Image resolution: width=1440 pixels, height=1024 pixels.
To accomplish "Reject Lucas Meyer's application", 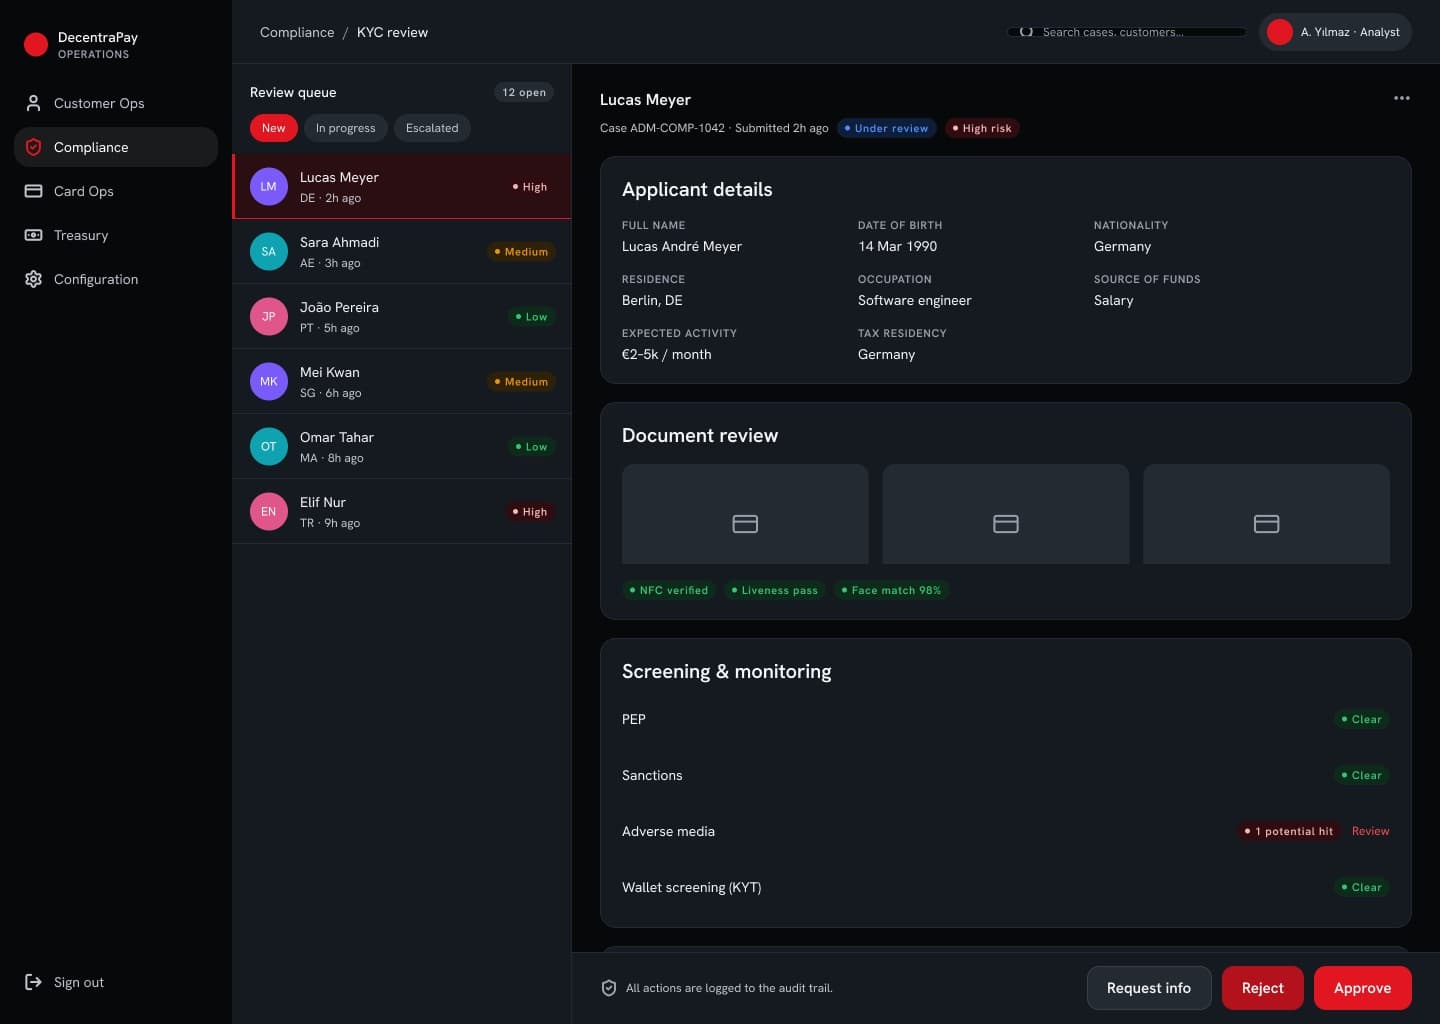I will click(1263, 988).
